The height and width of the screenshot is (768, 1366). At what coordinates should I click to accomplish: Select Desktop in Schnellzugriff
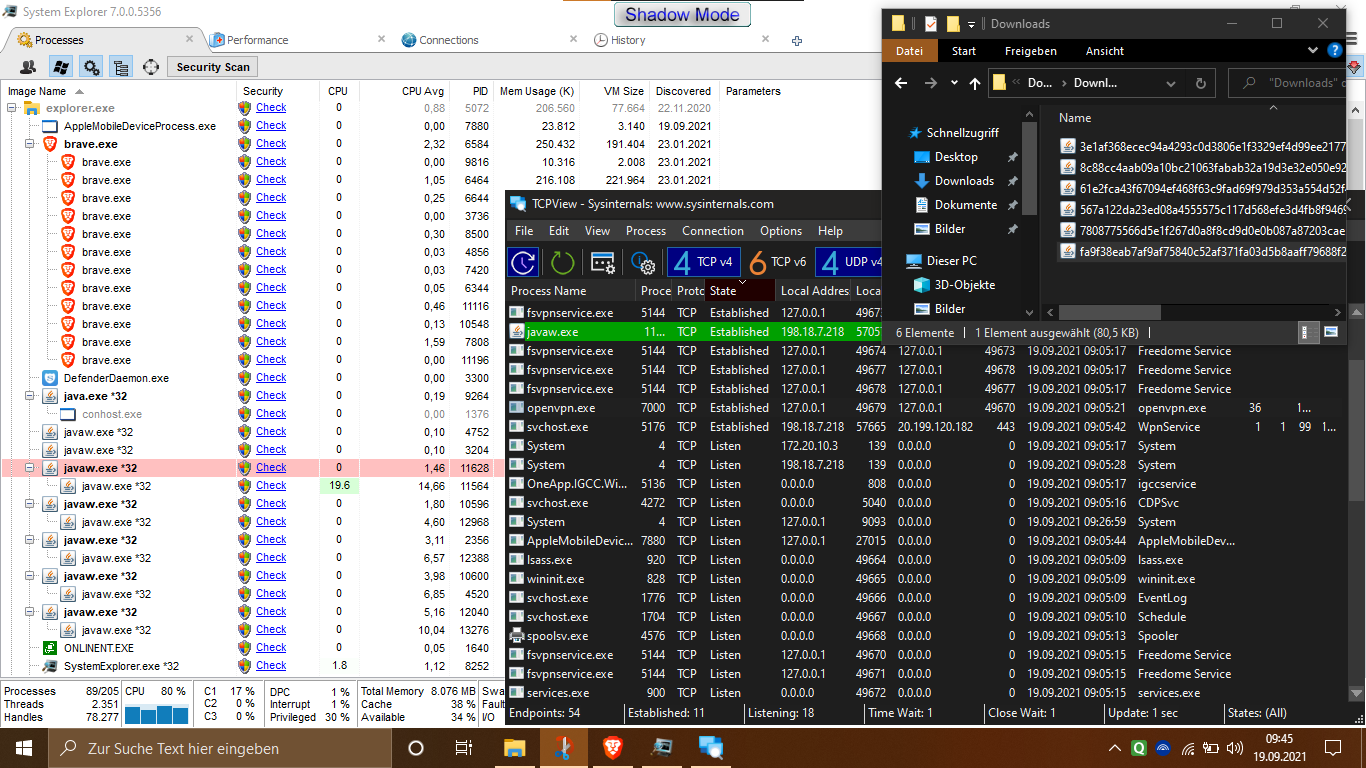point(956,157)
